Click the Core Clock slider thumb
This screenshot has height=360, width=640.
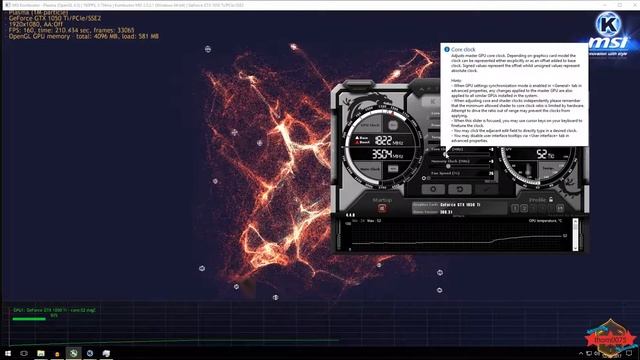click(446, 155)
